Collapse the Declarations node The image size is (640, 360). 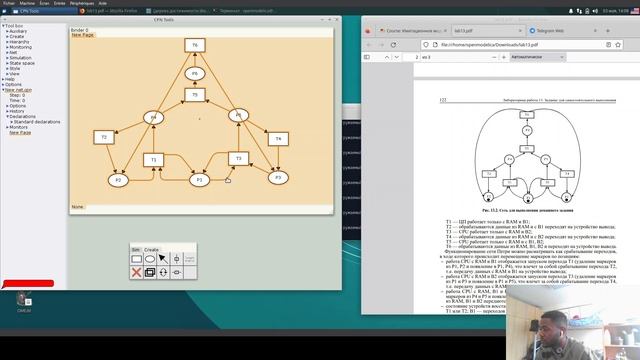[x=7, y=116]
